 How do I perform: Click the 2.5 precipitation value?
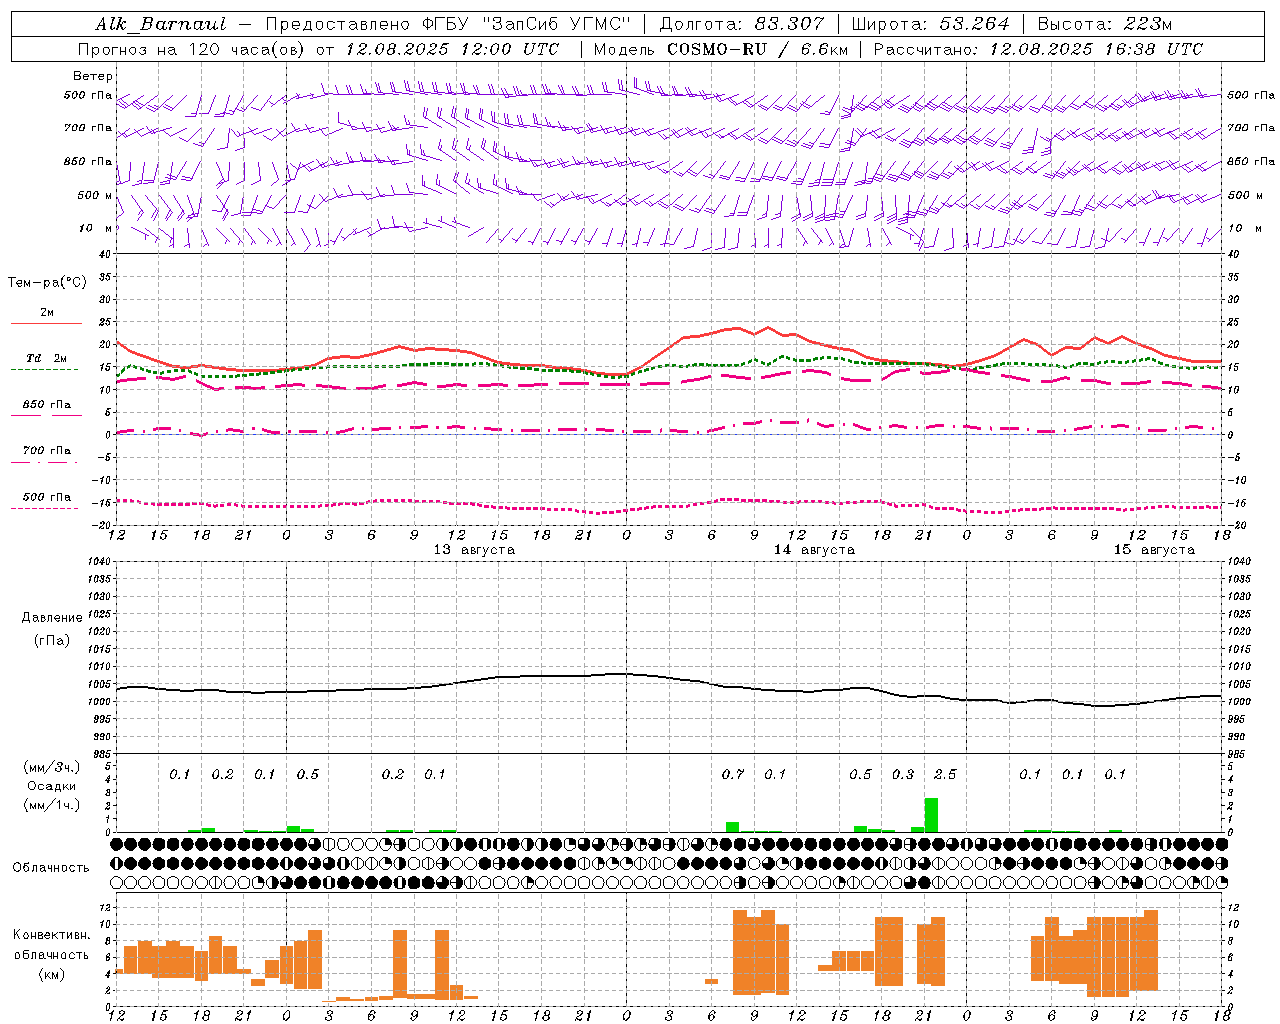tap(945, 774)
